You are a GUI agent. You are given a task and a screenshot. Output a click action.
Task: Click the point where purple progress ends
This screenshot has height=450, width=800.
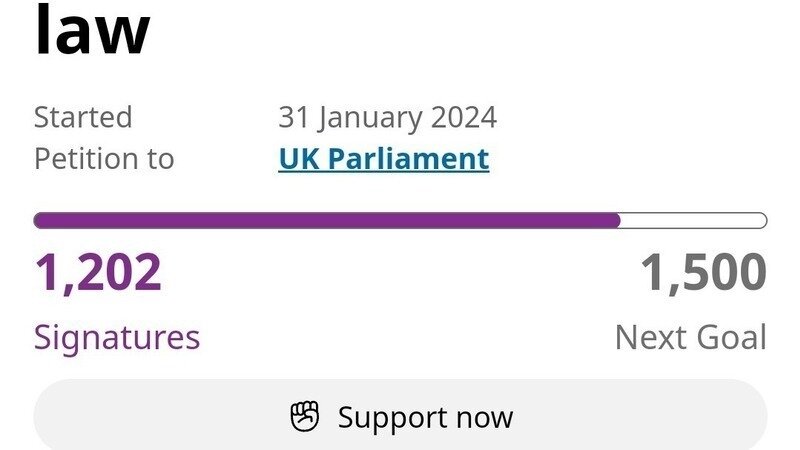619,221
